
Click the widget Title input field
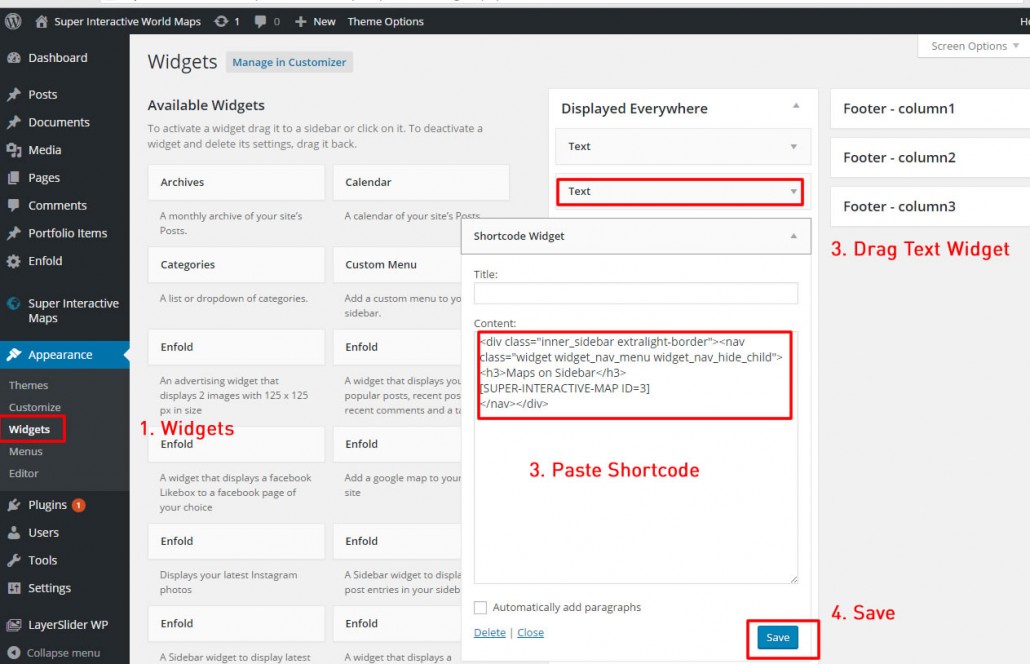[x=635, y=293]
